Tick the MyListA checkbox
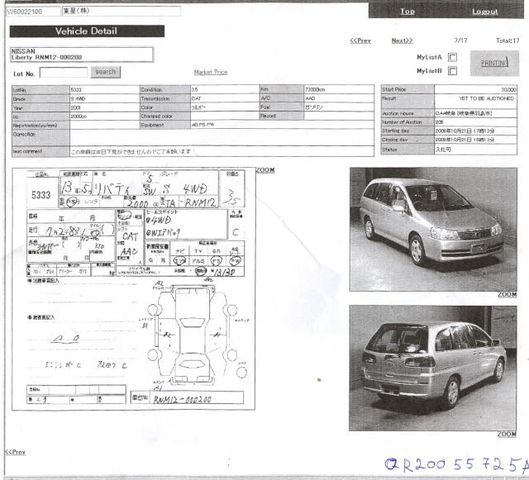Image resolution: width=529 pixels, height=480 pixels. (452, 57)
